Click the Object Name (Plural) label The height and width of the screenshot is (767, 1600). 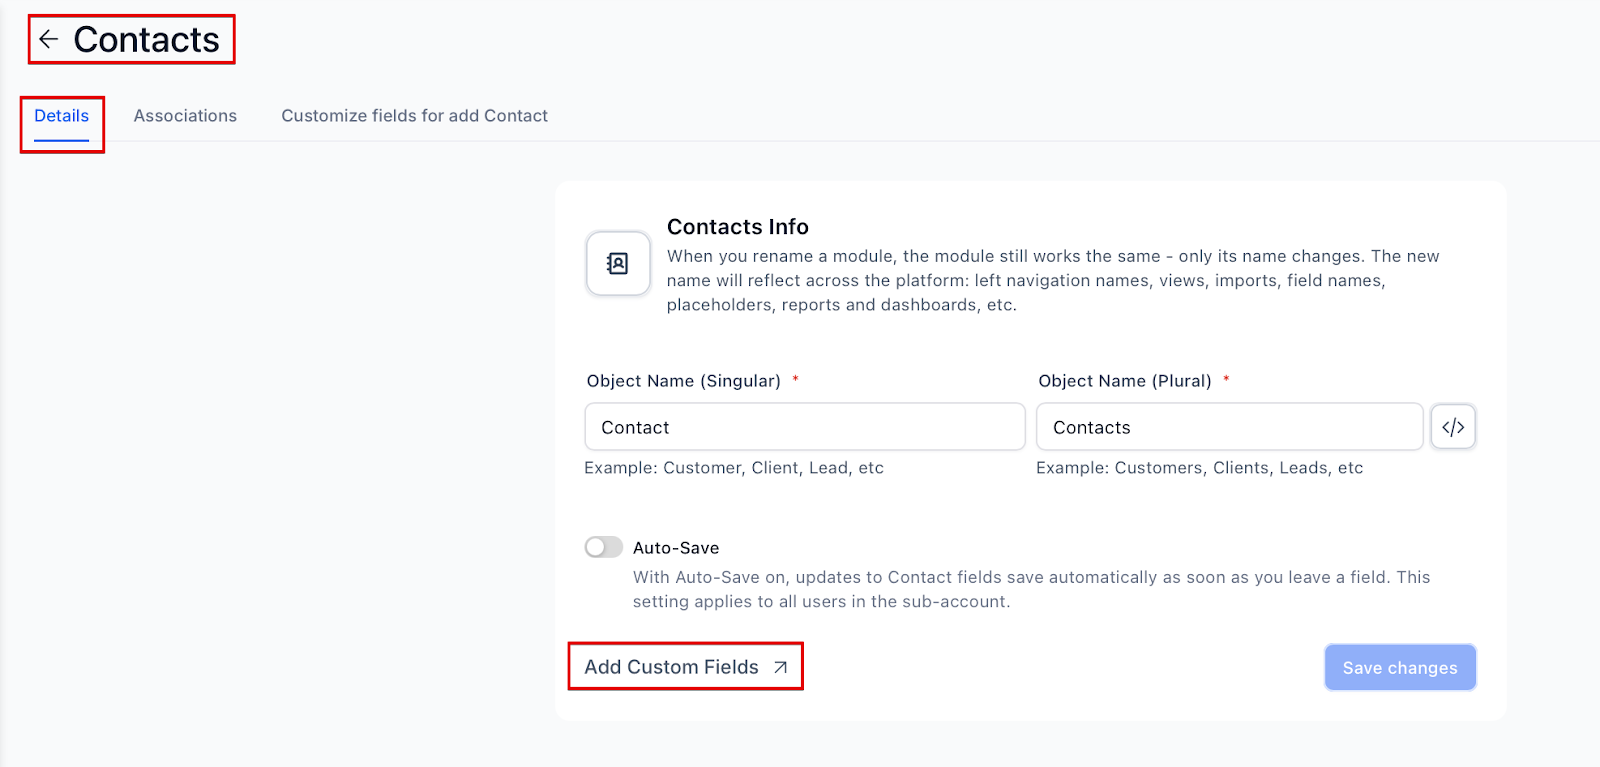point(1124,381)
